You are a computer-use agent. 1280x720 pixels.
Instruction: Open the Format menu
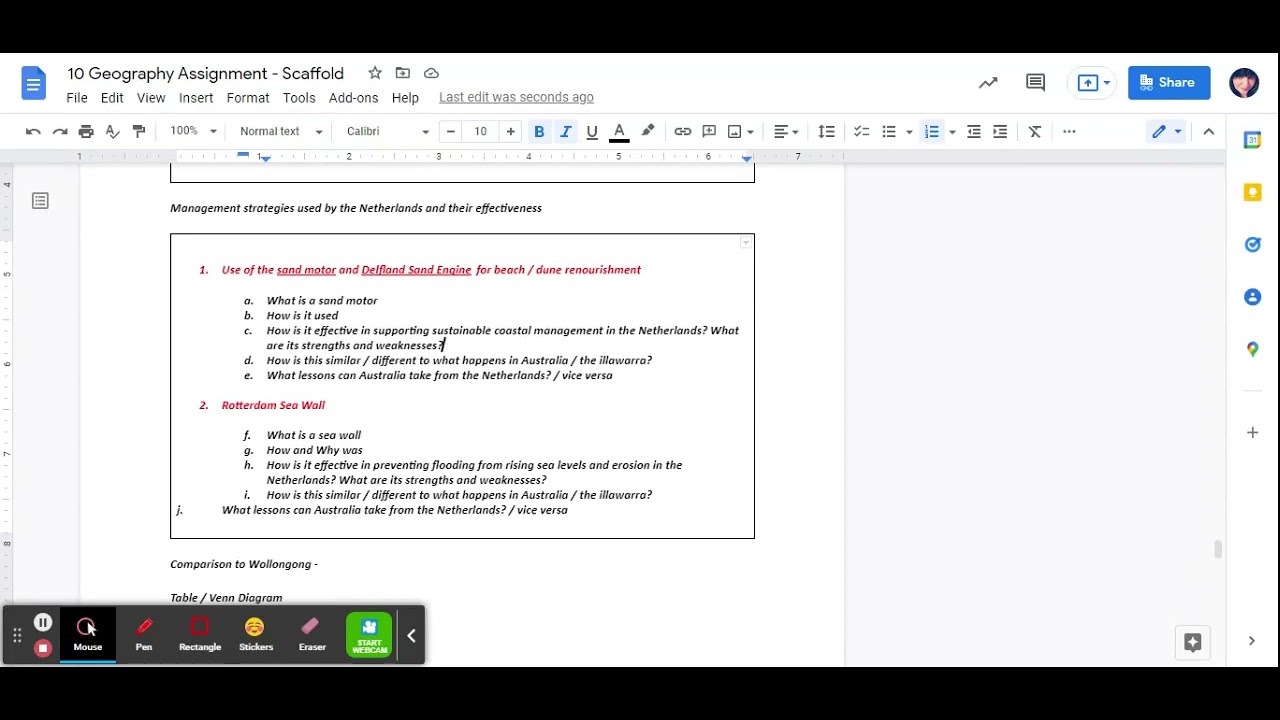tap(248, 97)
